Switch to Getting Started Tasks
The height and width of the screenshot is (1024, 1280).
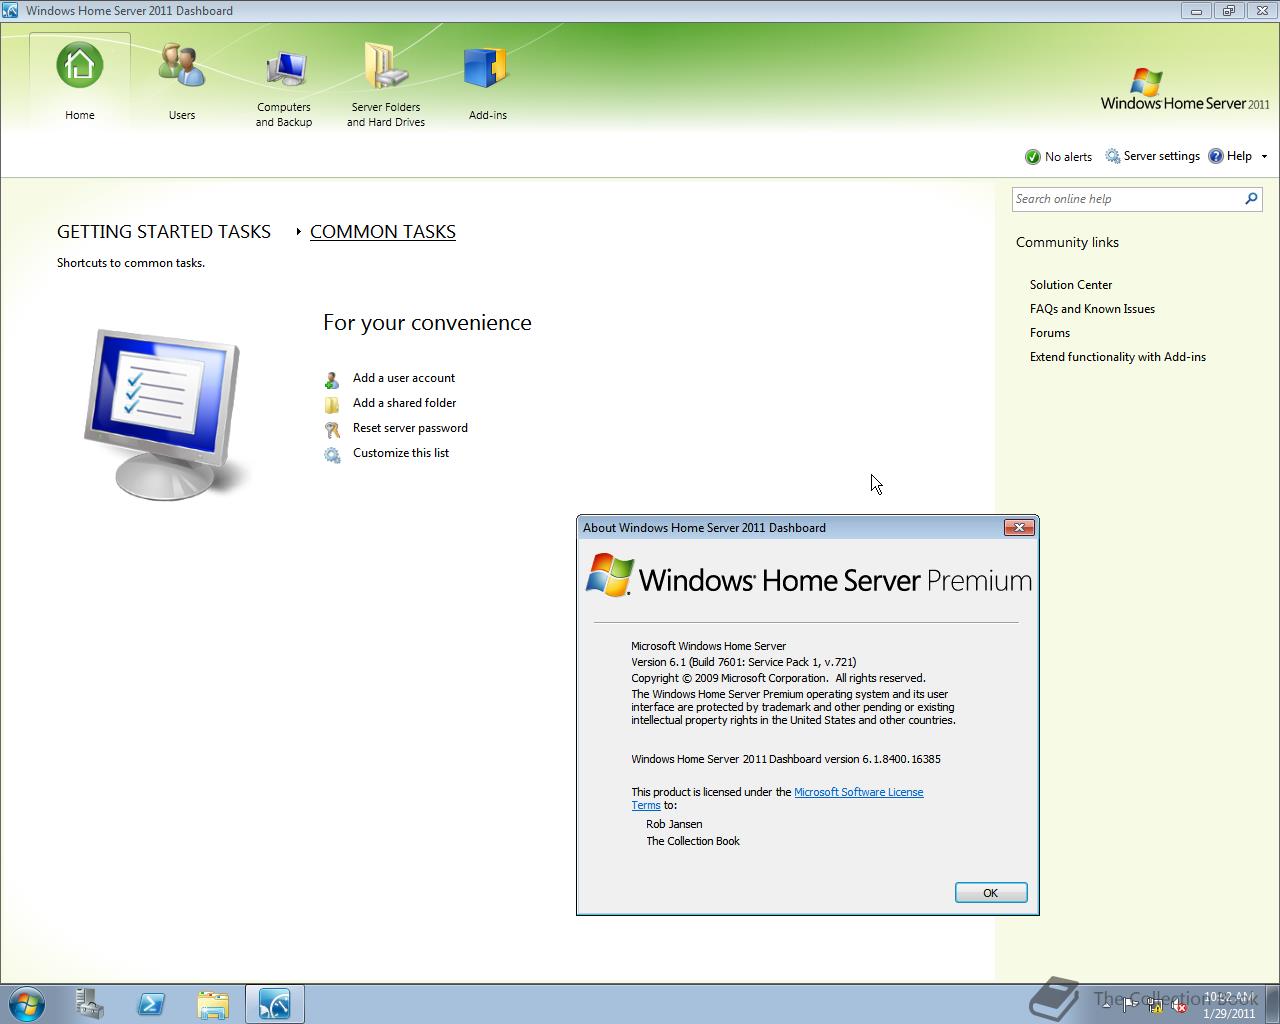[164, 232]
